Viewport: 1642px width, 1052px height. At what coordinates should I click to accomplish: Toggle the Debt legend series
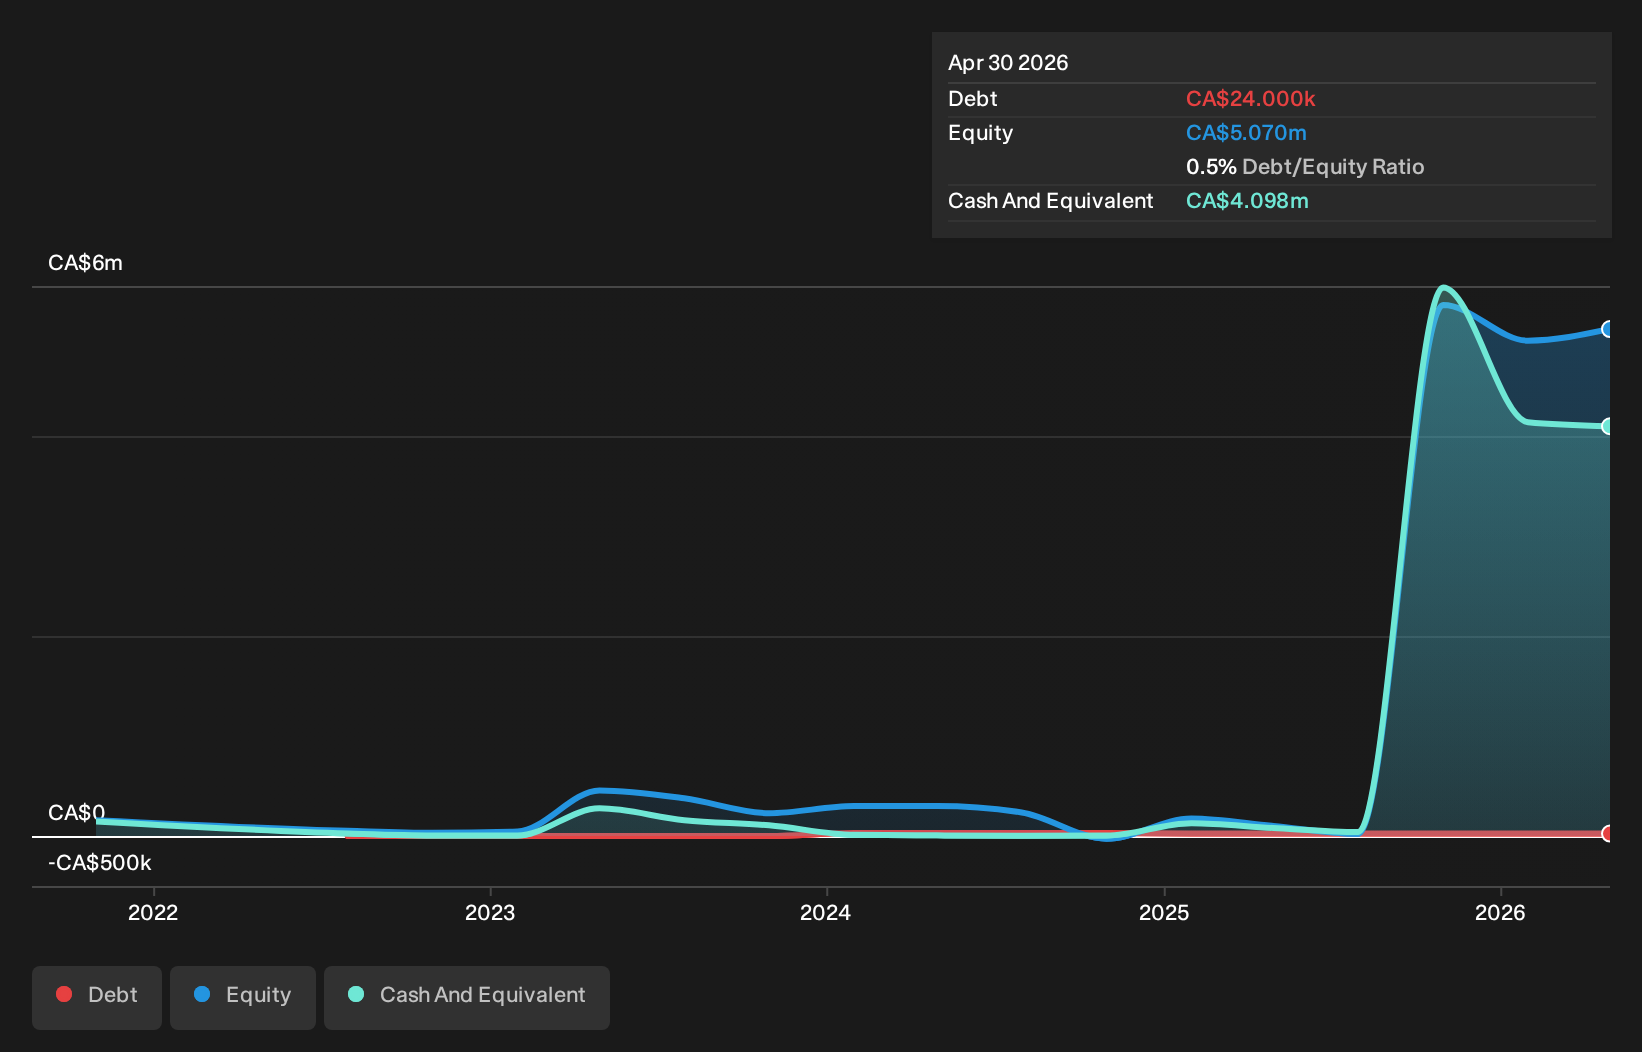click(97, 997)
